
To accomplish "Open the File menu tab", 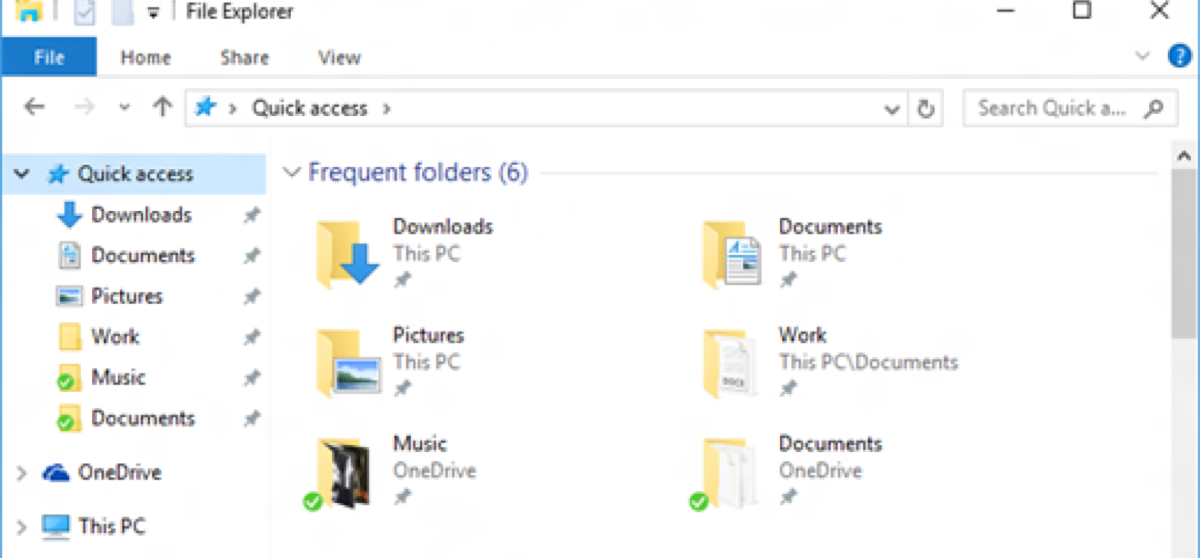I will 49,57.
